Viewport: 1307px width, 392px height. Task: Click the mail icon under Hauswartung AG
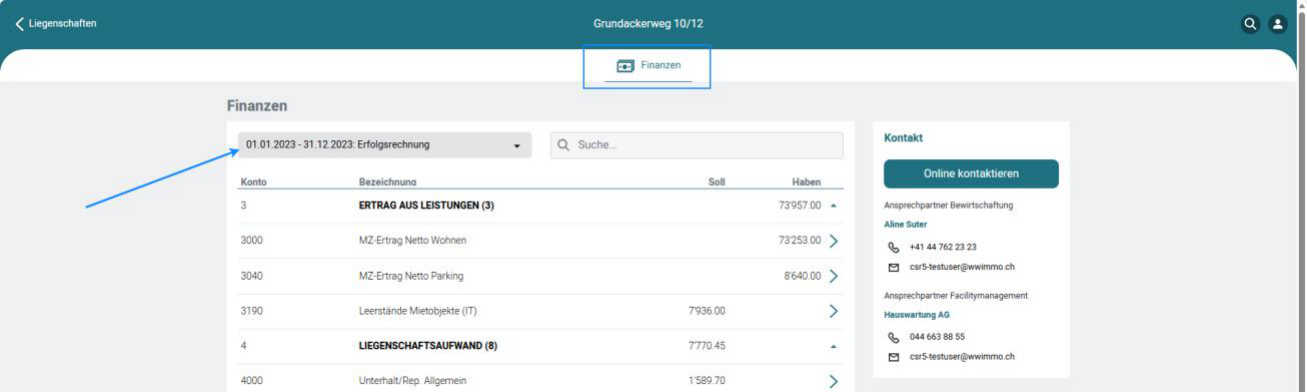point(894,357)
